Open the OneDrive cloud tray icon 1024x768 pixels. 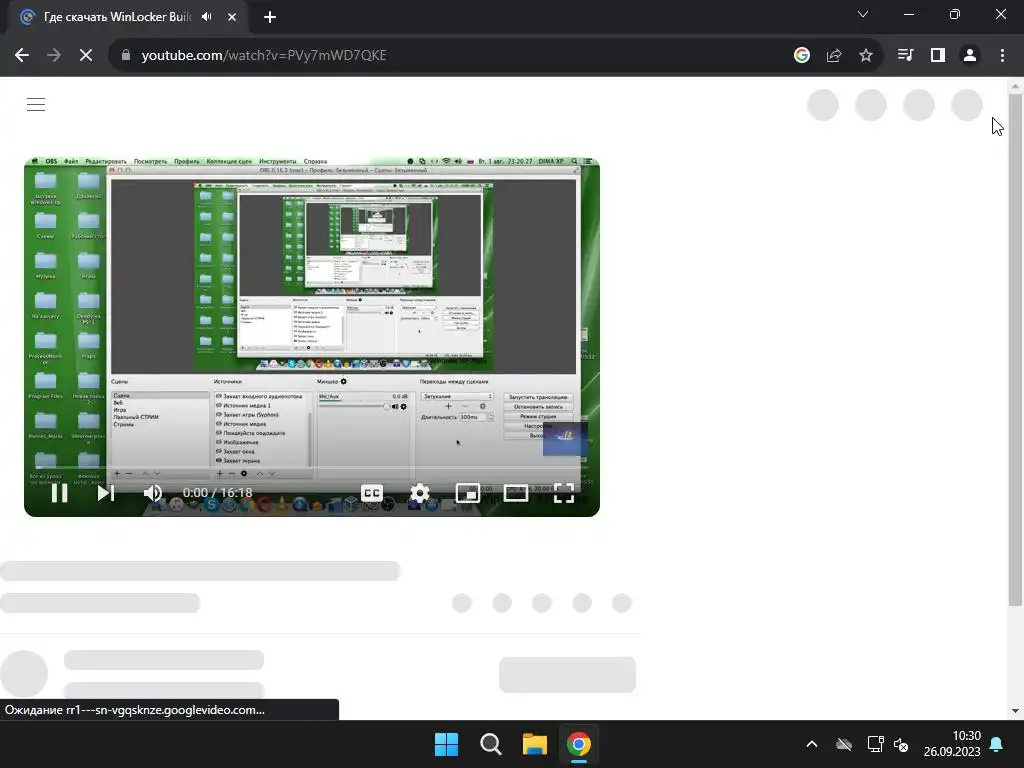pos(844,744)
